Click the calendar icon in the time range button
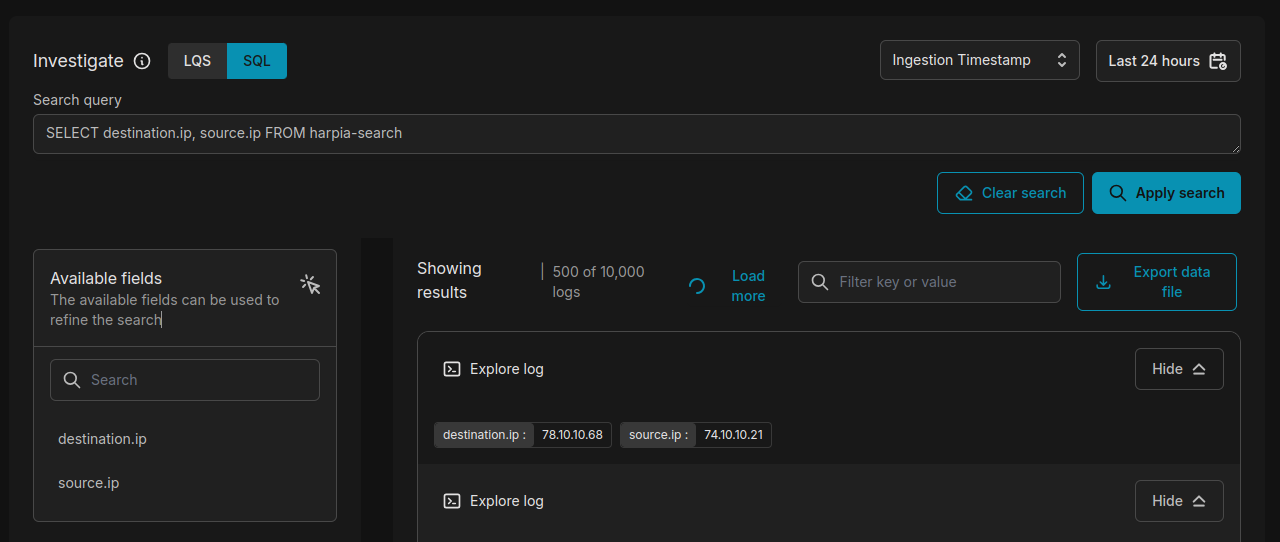The image size is (1280, 542). [1218, 61]
